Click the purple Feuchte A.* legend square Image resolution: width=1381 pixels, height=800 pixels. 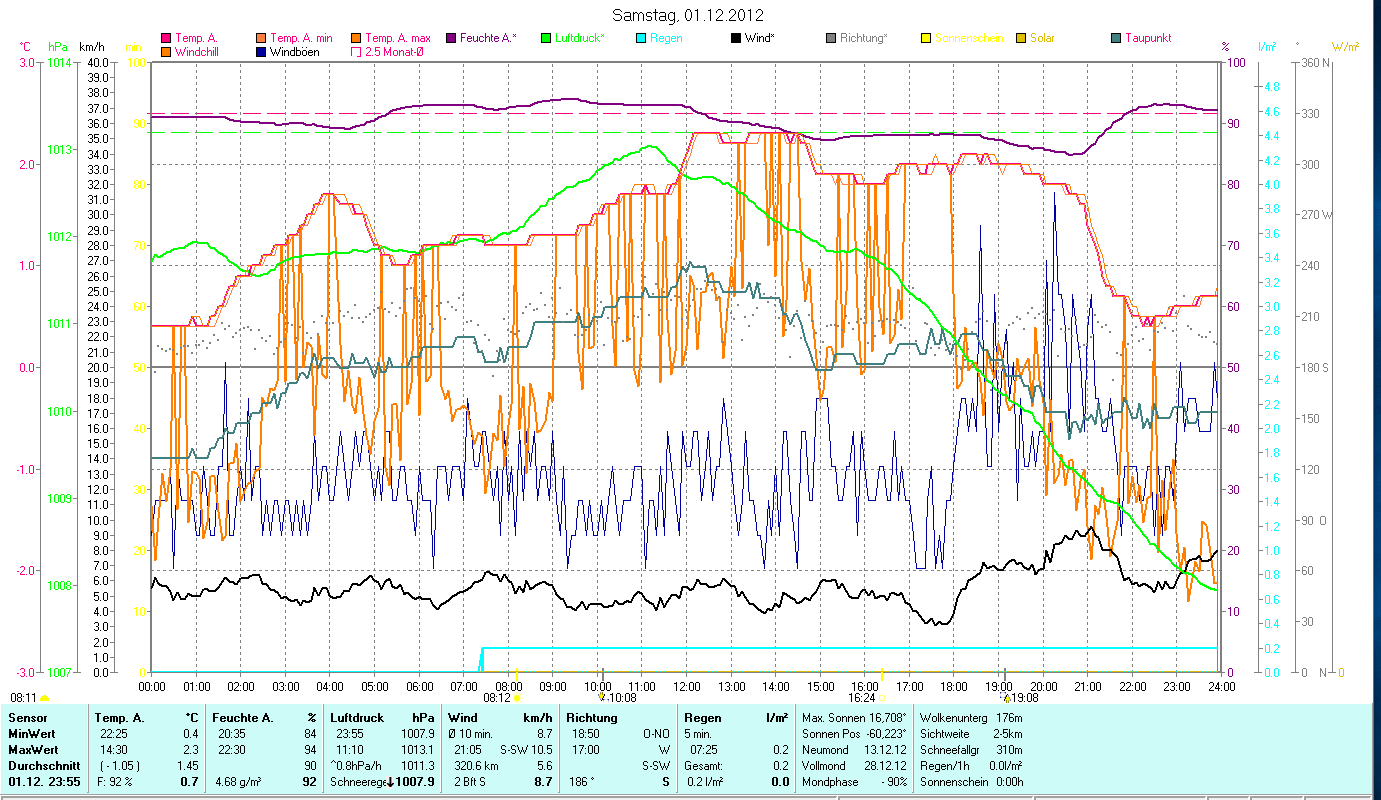(450, 38)
